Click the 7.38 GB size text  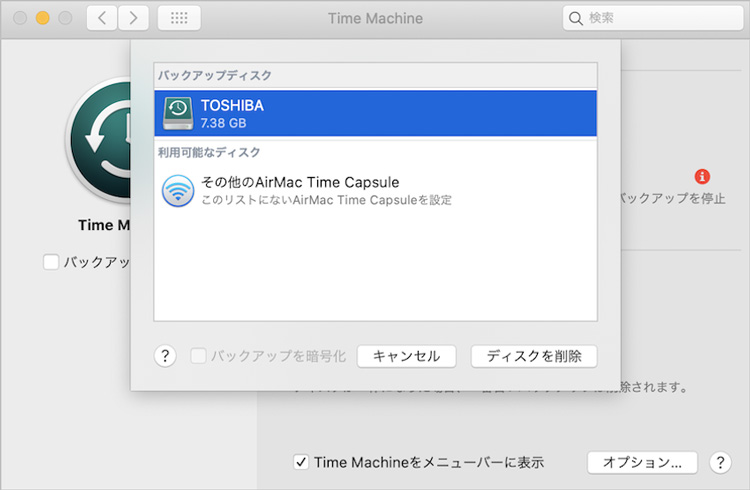[223, 123]
